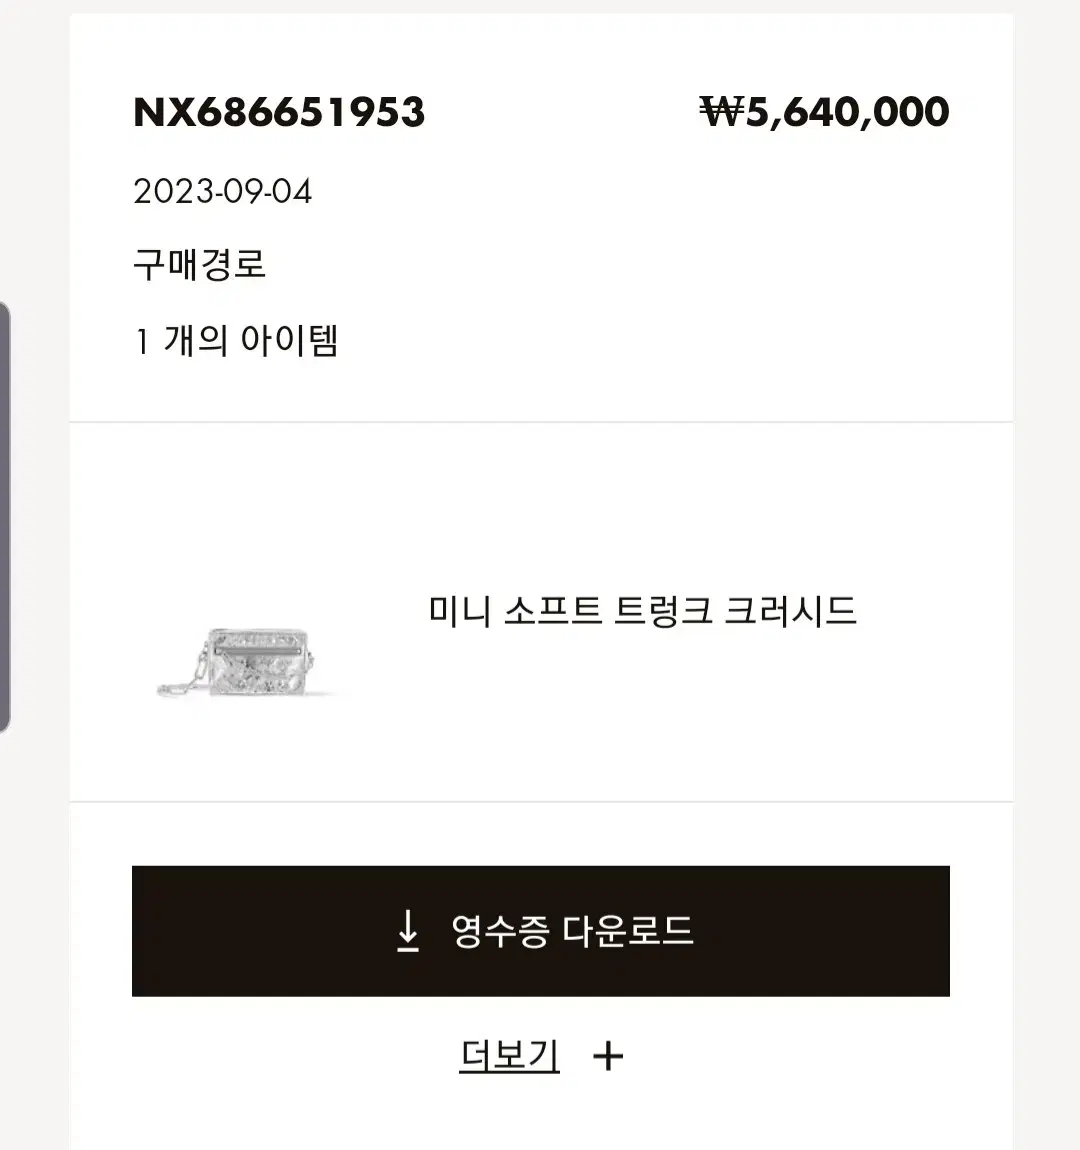The image size is (1080, 1150).
Task: Click the silver bag product thumbnail
Action: [x=250, y=661]
